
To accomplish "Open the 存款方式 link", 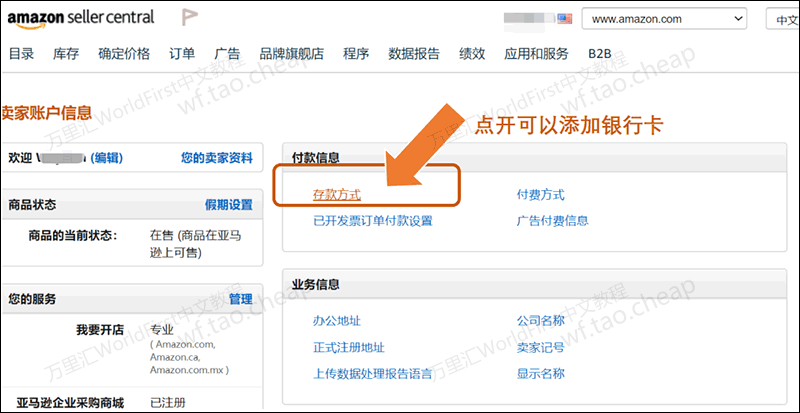I will [x=337, y=195].
